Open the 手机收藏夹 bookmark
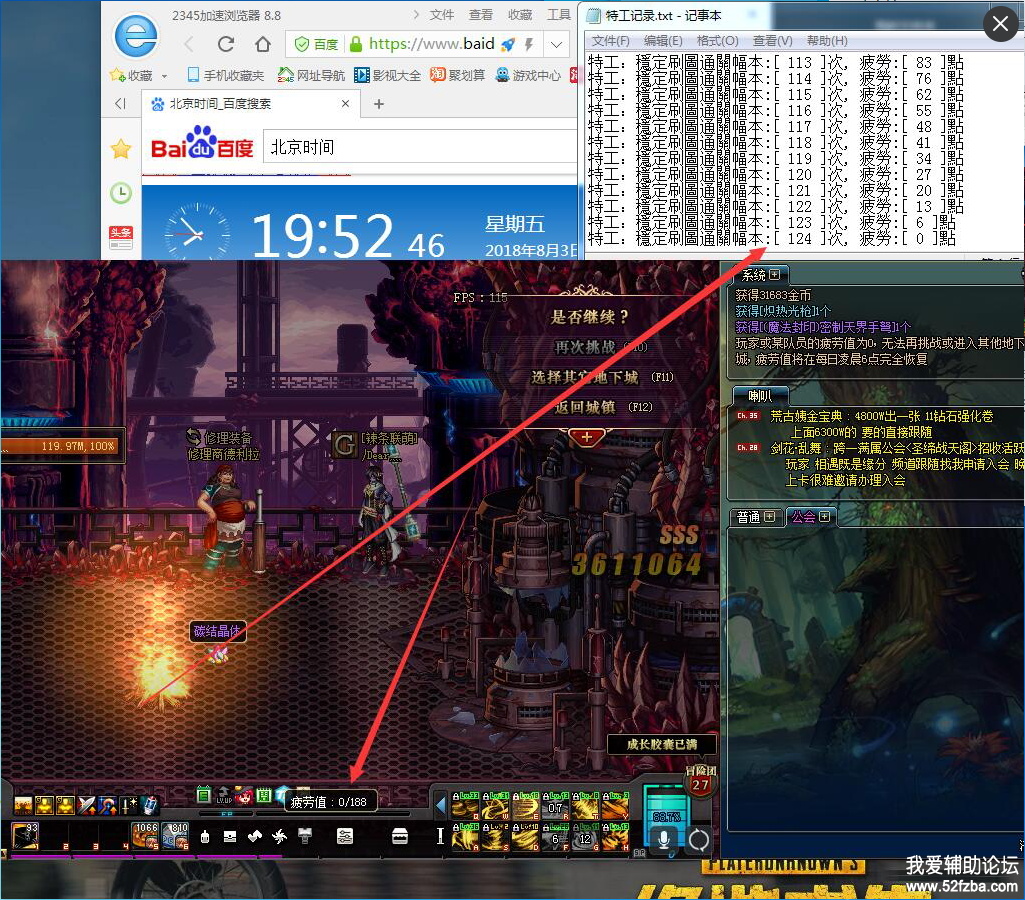This screenshot has width=1025, height=900. (x=226, y=76)
